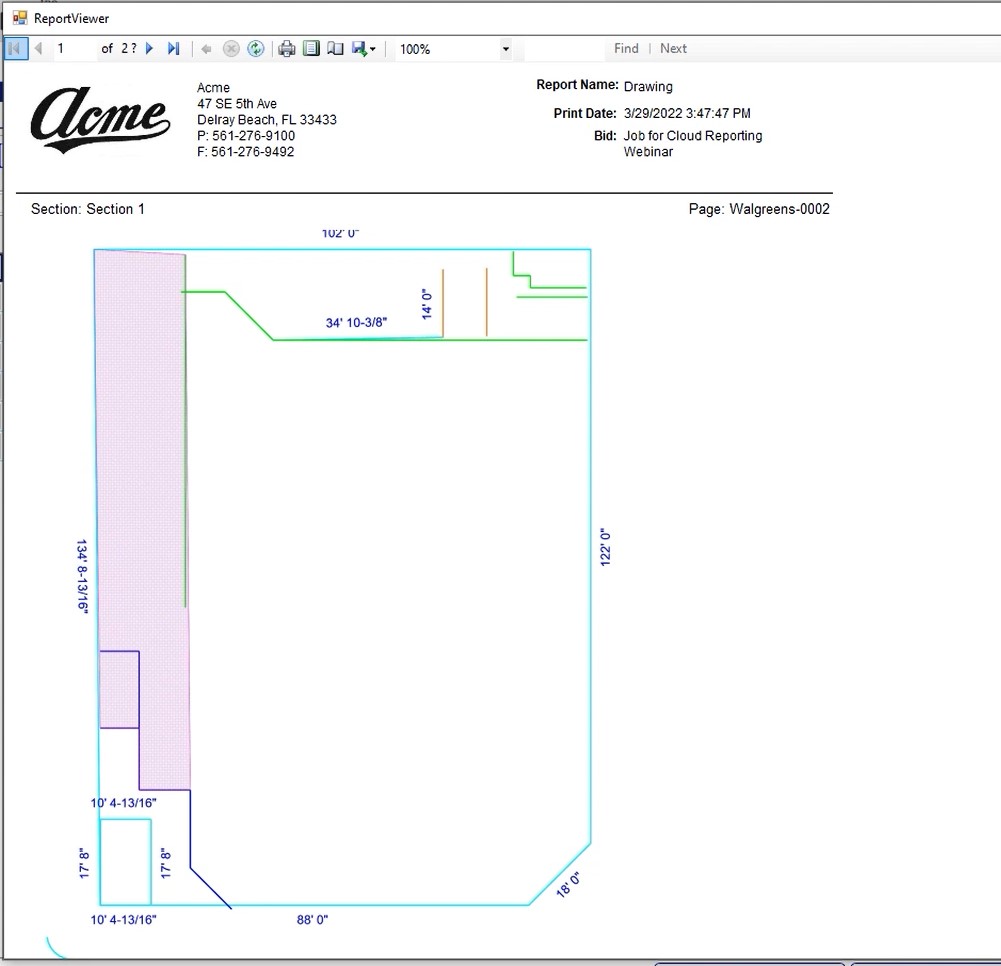Screen dimensions: 1001x966
Task: Click the current page number field
Action: tap(74, 48)
